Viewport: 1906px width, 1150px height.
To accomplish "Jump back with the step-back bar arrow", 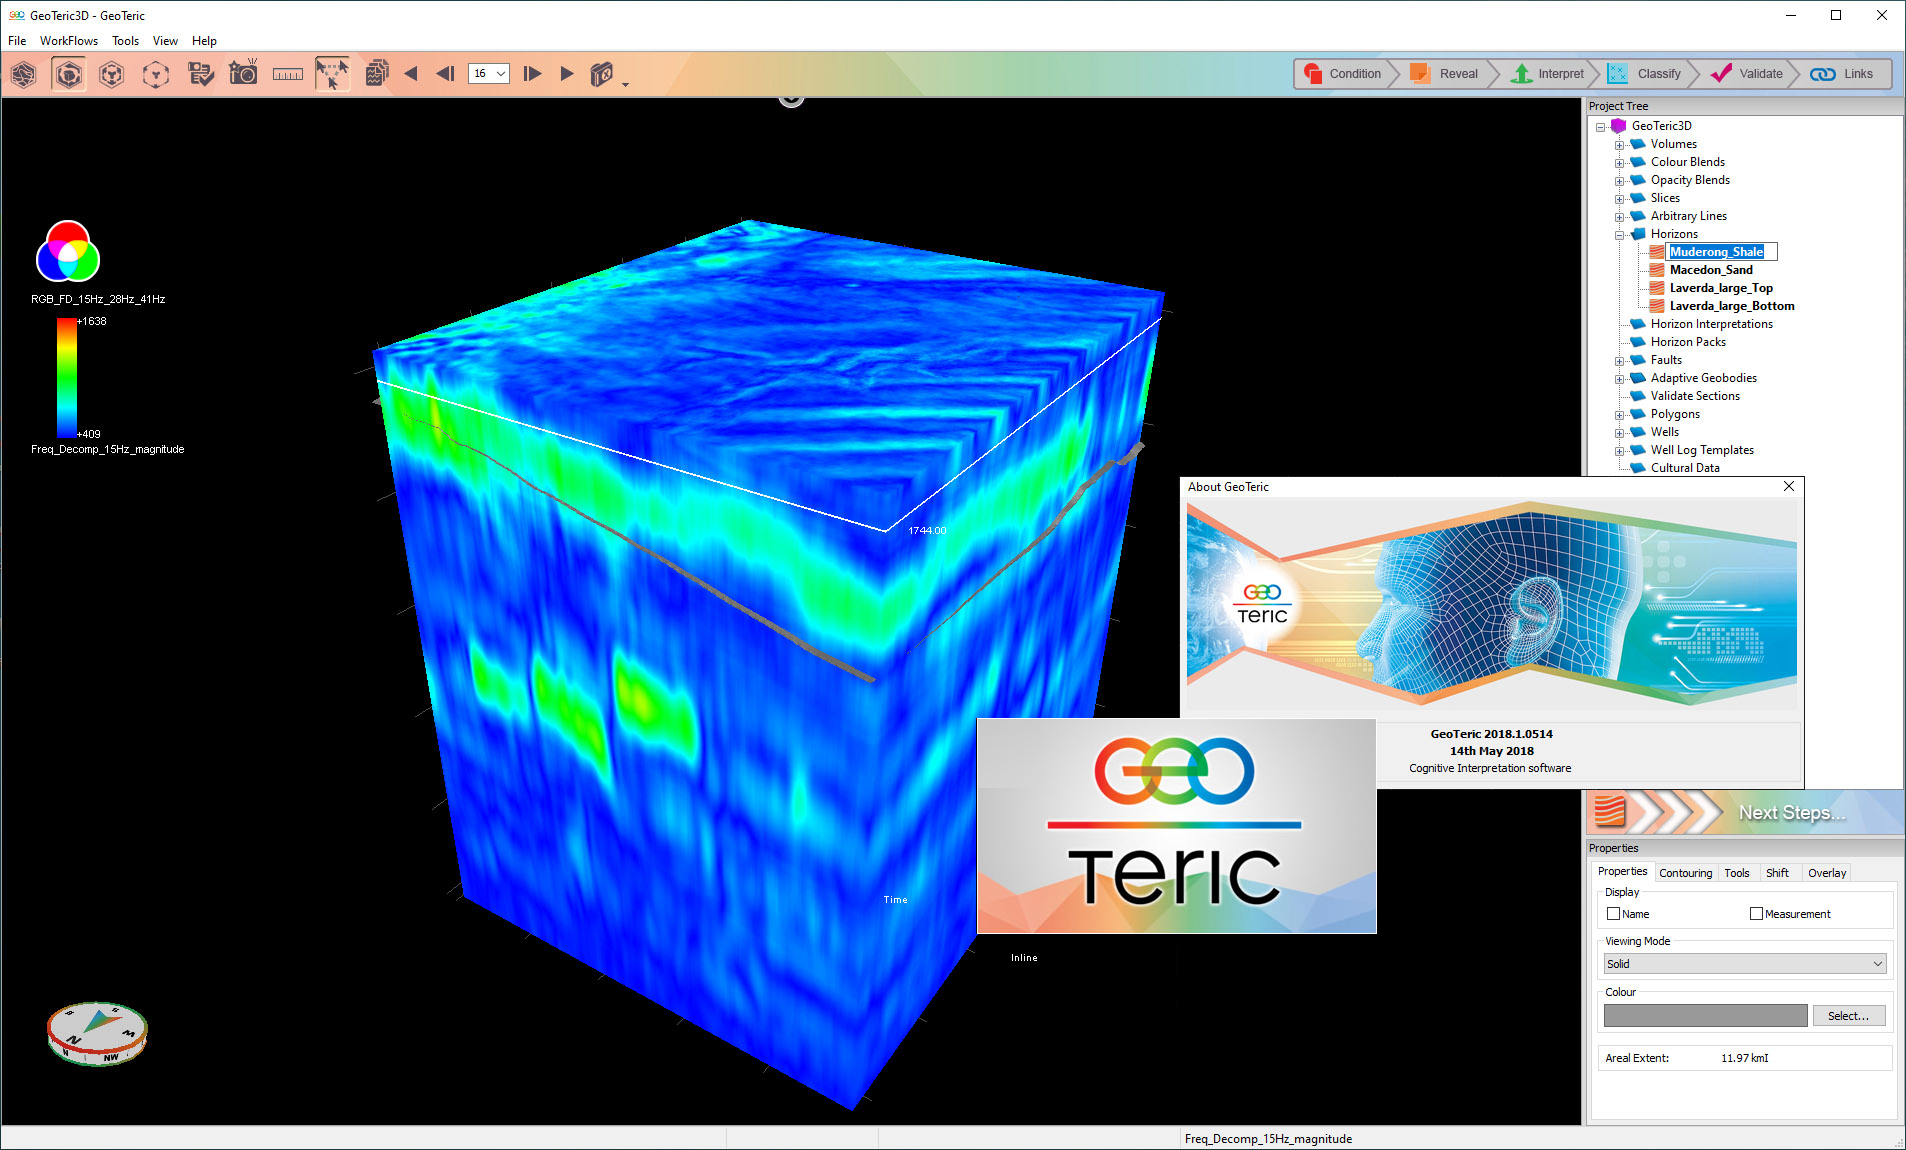I will 446,74.
